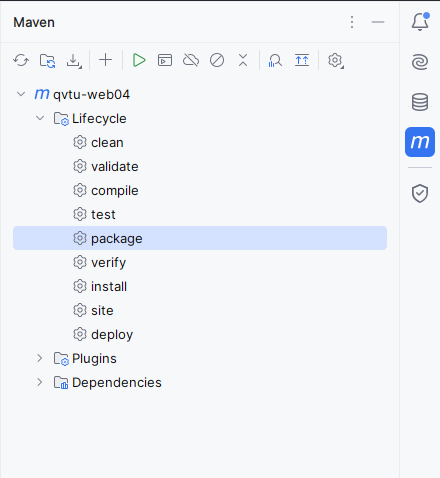The image size is (440, 478).
Task: Click Collapse All icon in toolbar
Action: tap(243, 60)
